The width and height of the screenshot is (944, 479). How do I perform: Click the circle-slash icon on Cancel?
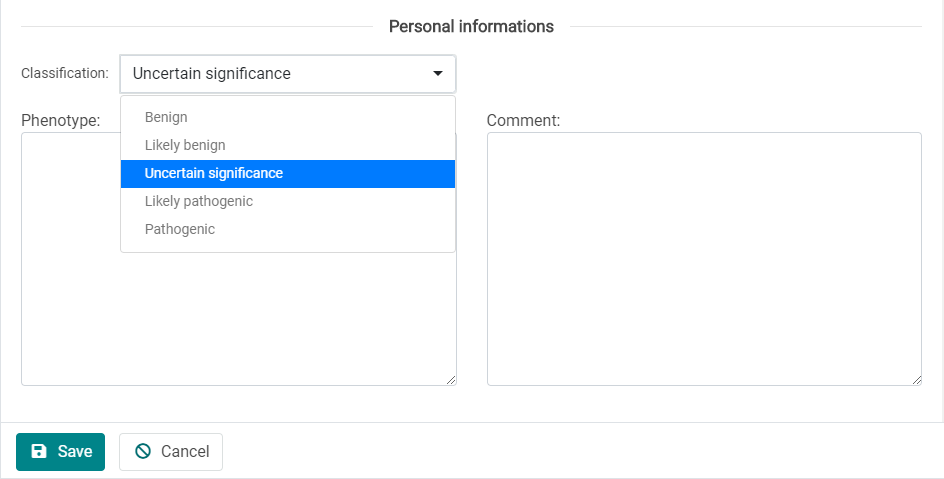tap(143, 451)
